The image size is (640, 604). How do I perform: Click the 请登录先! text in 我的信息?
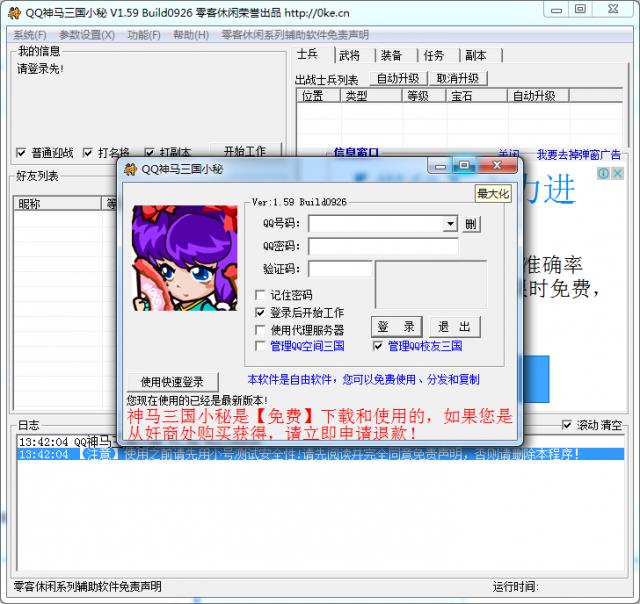pyautogui.click(x=40, y=69)
